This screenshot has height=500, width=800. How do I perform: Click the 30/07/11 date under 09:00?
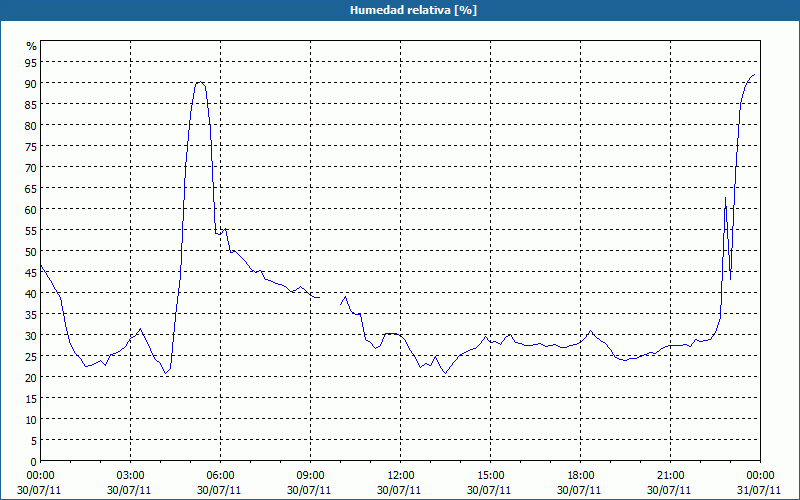click(309, 490)
